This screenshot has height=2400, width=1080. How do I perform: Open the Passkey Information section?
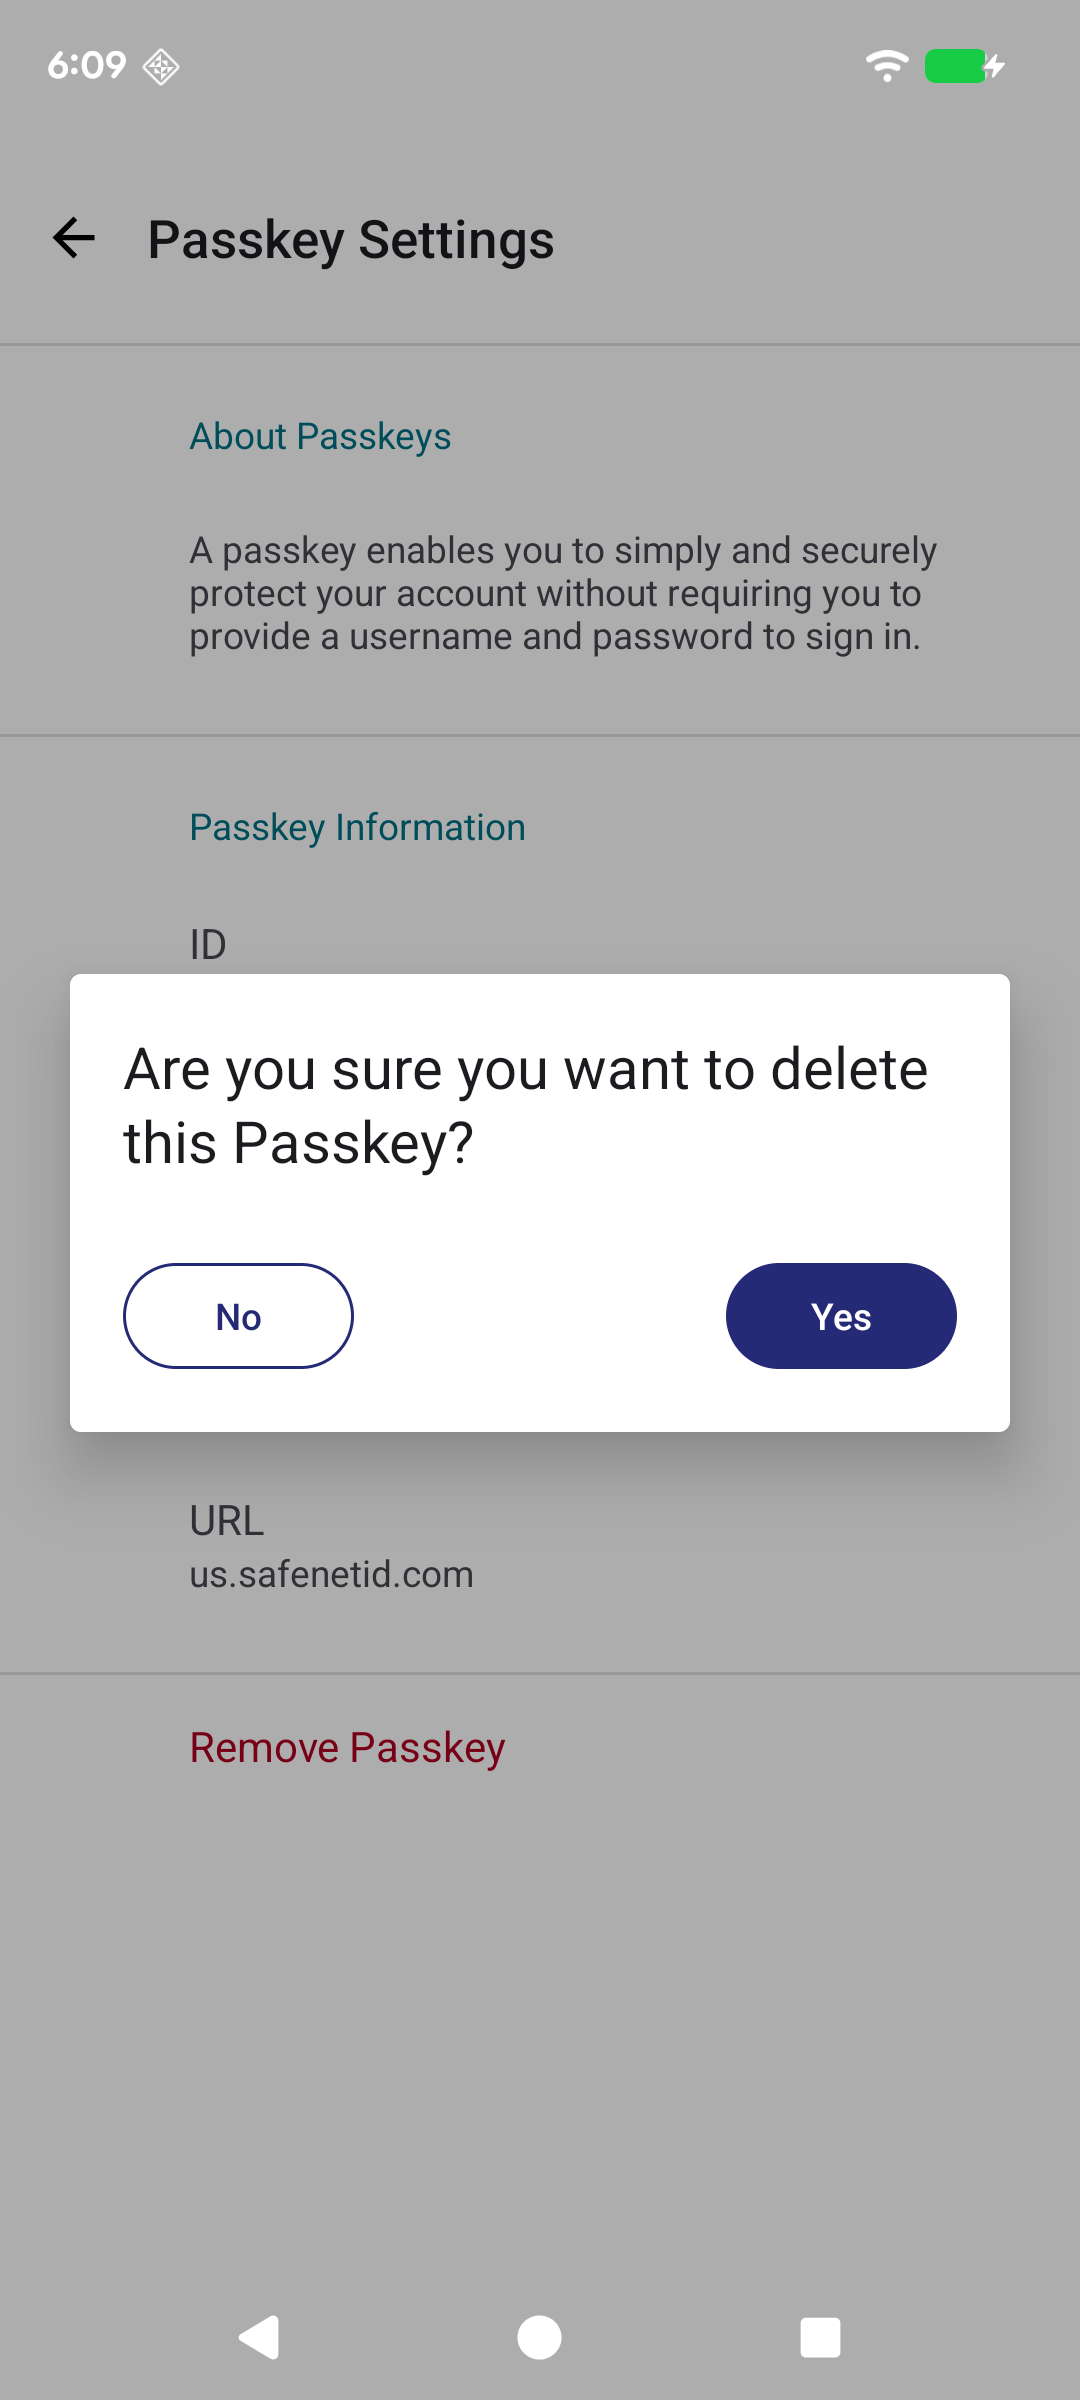click(x=357, y=827)
